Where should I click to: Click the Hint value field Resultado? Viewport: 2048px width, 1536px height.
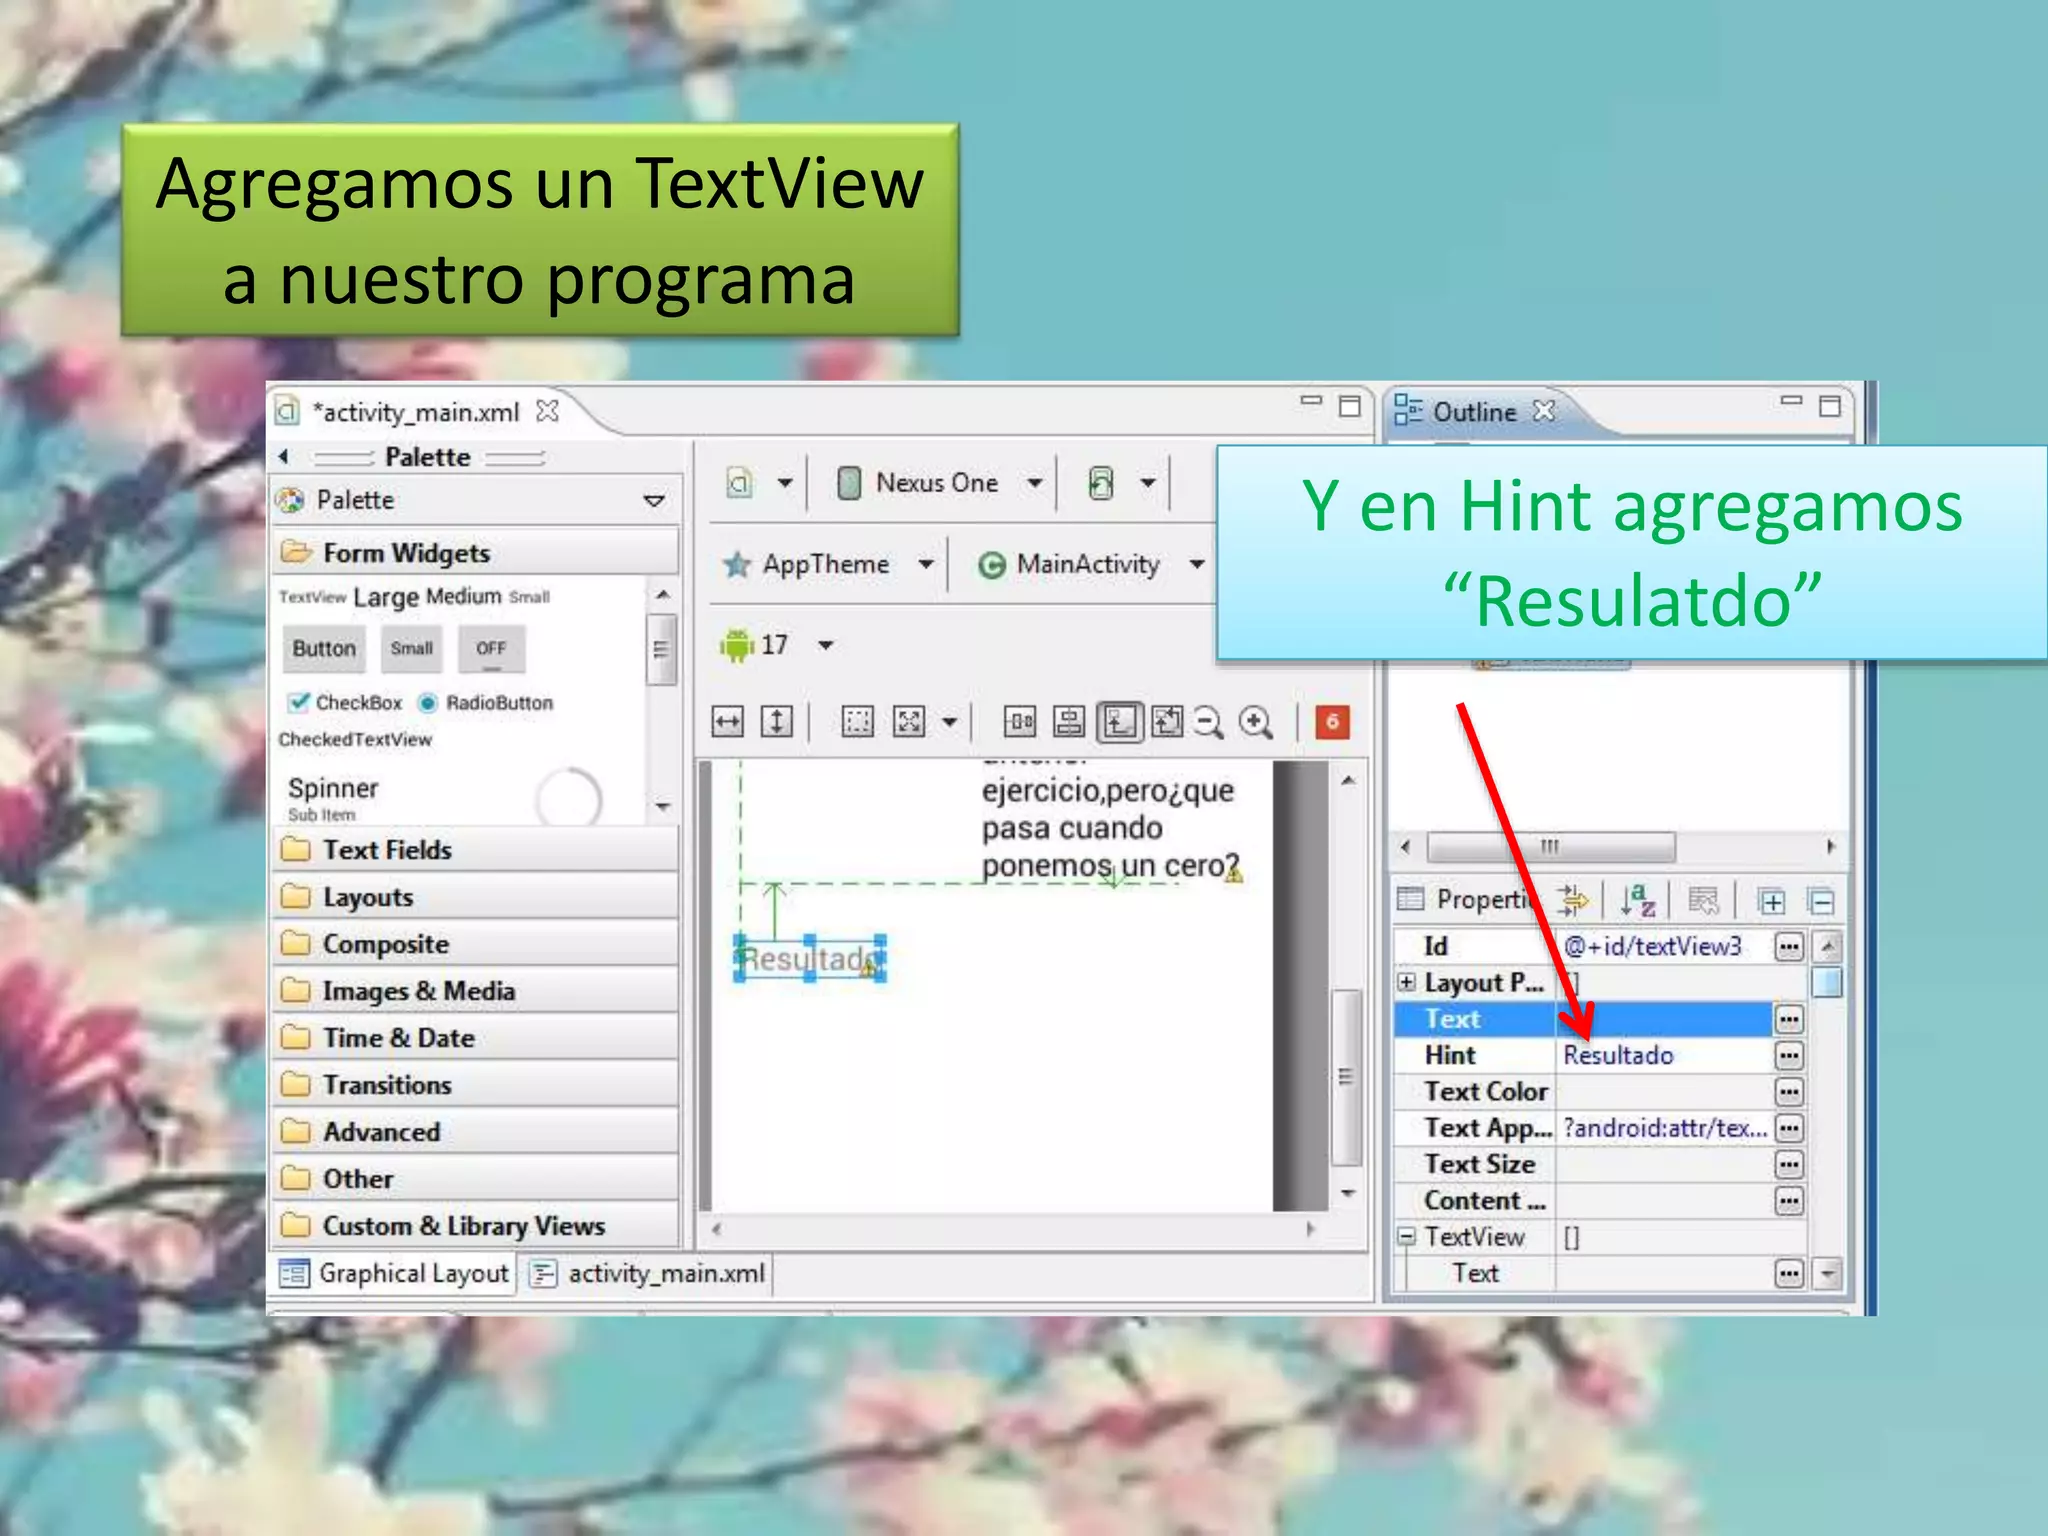[x=1664, y=1056]
